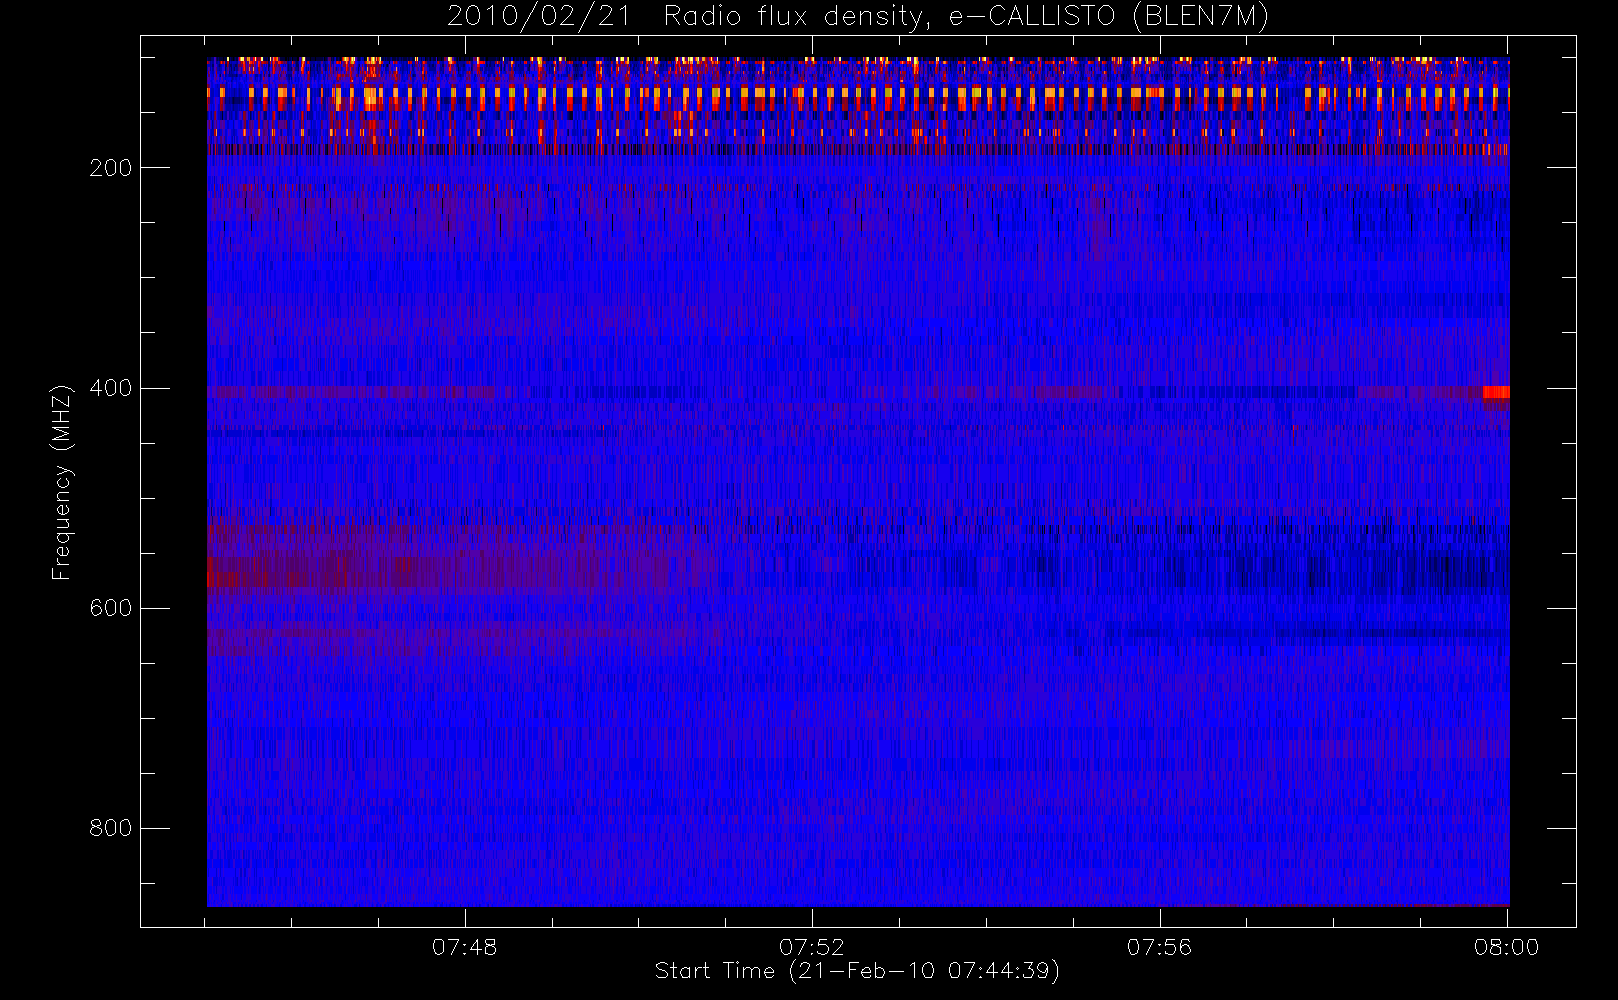Click the Start Time axis label
Screen dimensions: 1618x1000
pyautogui.click(x=857, y=971)
